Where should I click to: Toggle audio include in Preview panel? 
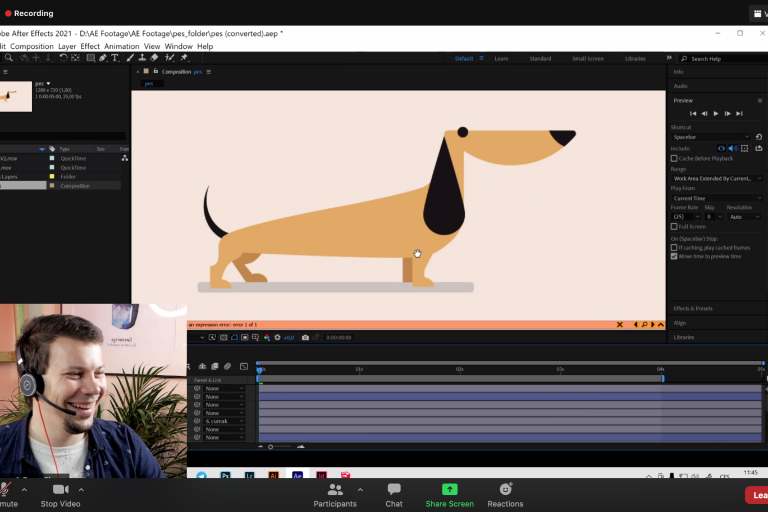(x=732, y=148)
